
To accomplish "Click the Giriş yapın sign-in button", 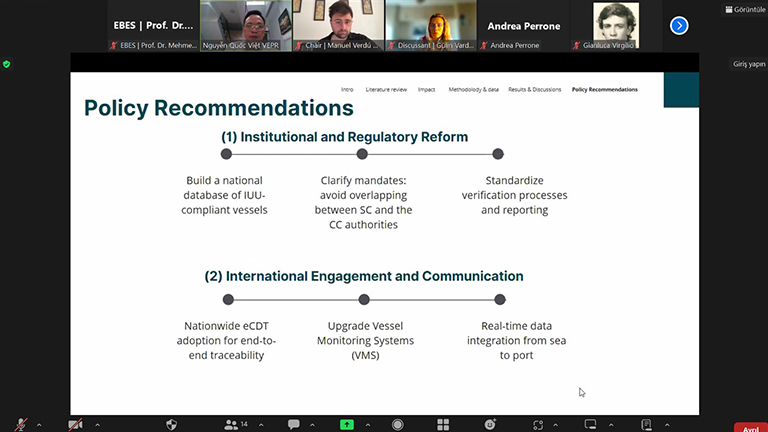I will pyautogui.click(x=748, y=64).
